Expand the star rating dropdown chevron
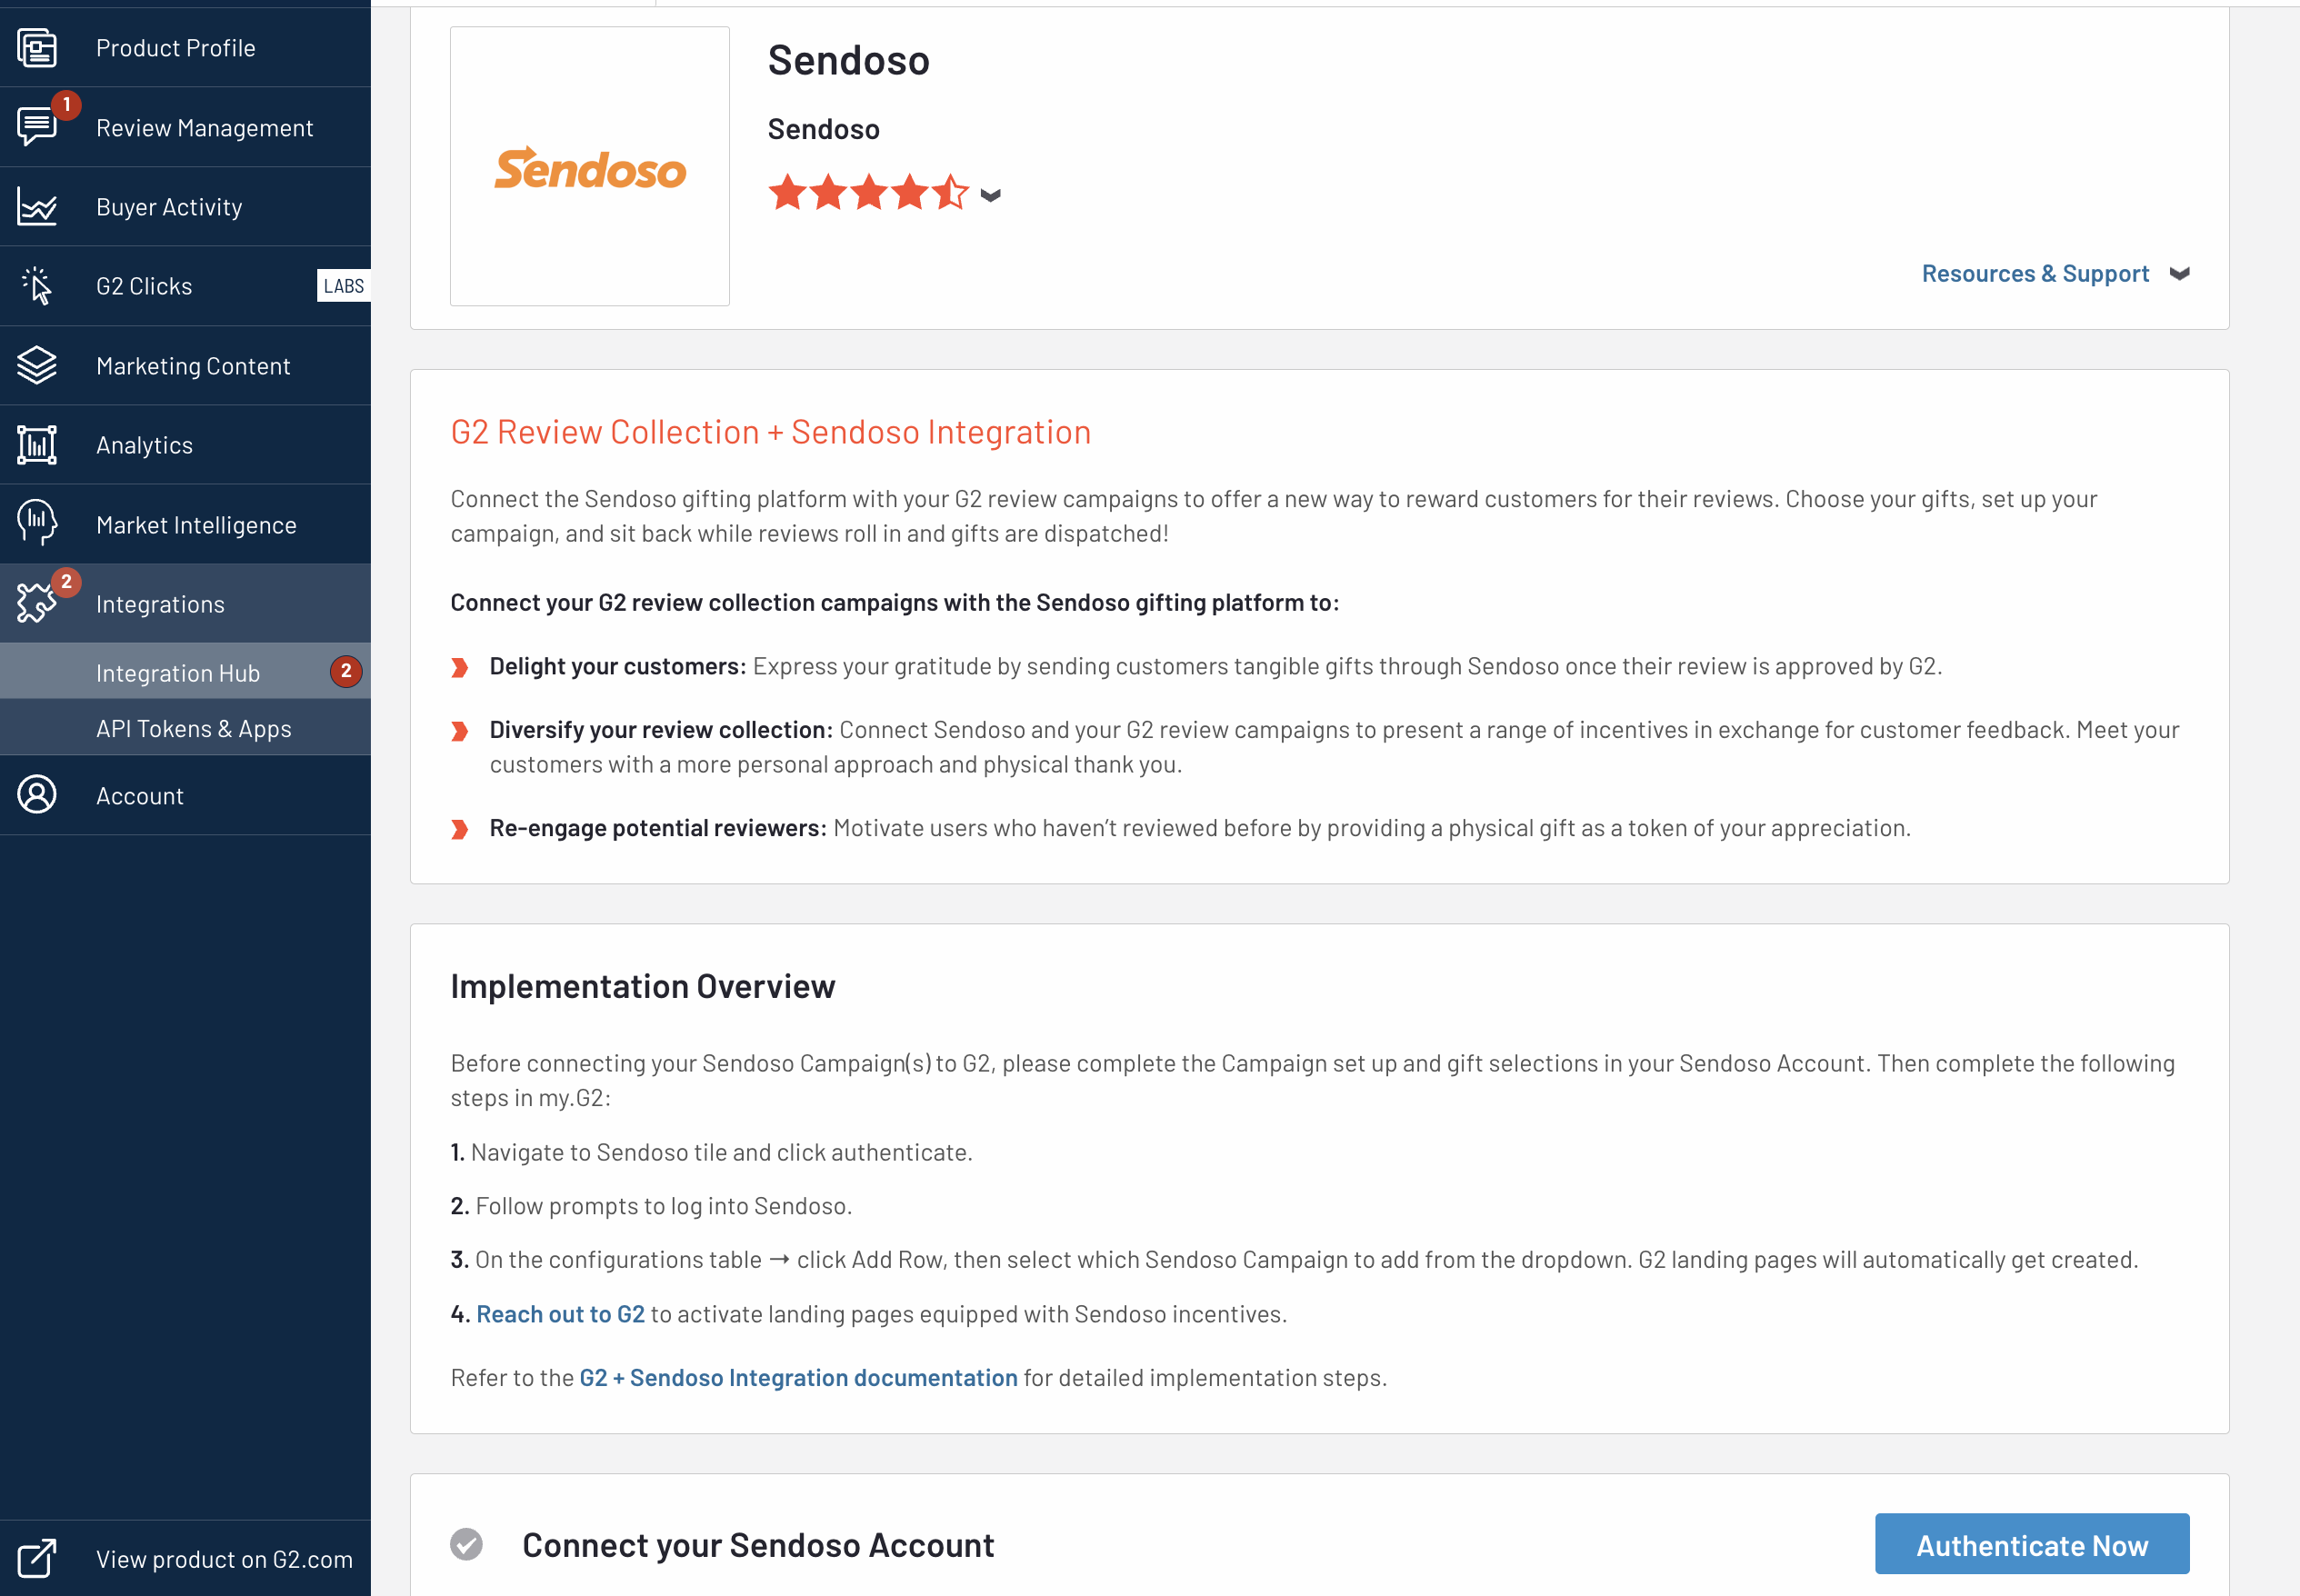This screenshot has height=1596, width=2300. pyautogui.click(x=990, y=195)
